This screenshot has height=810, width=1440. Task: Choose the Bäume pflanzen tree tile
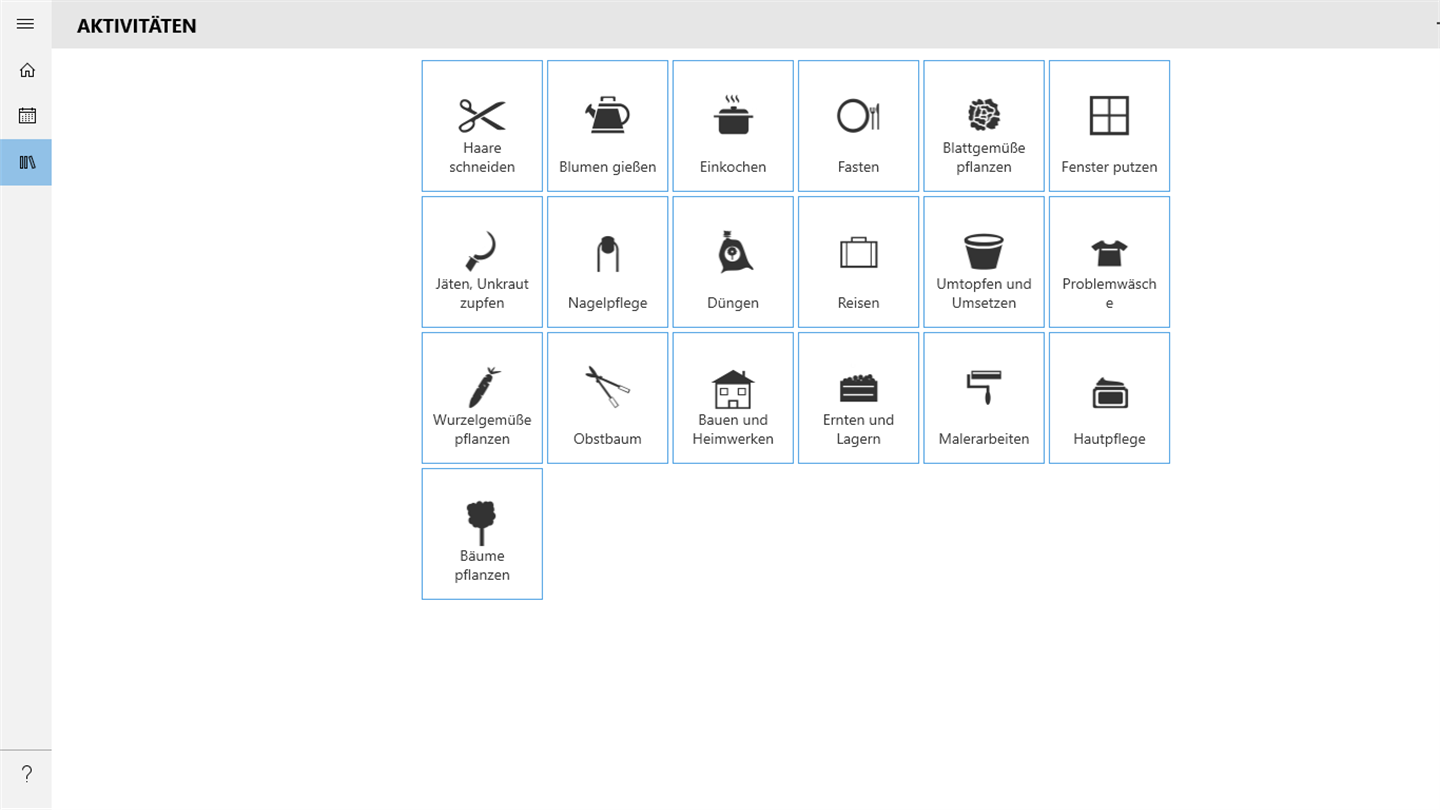482,534
